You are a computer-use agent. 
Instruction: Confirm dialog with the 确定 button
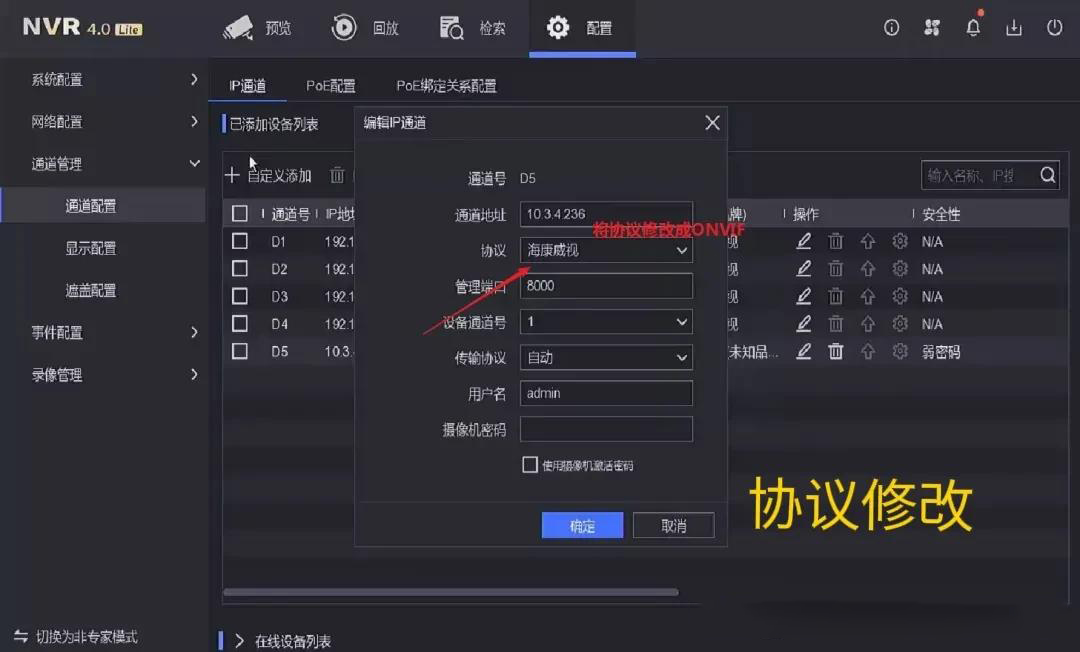point(582,524)
